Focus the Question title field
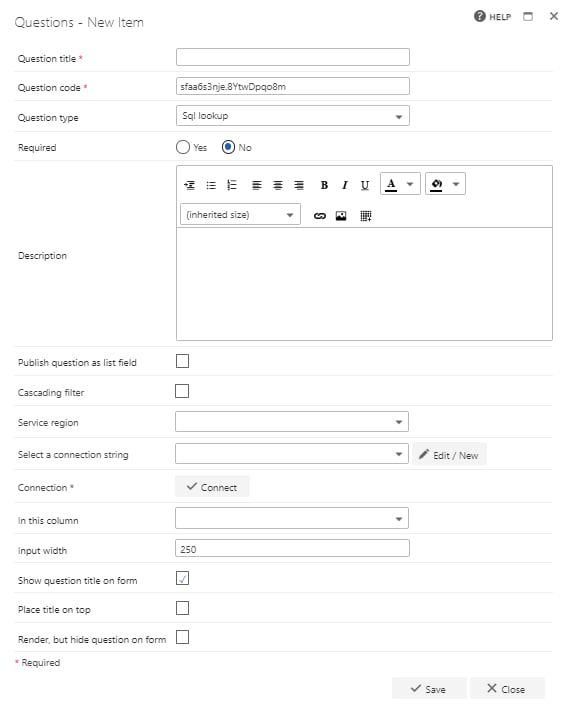This screenshot has height=704, width=569. click(x=293, y=57)
